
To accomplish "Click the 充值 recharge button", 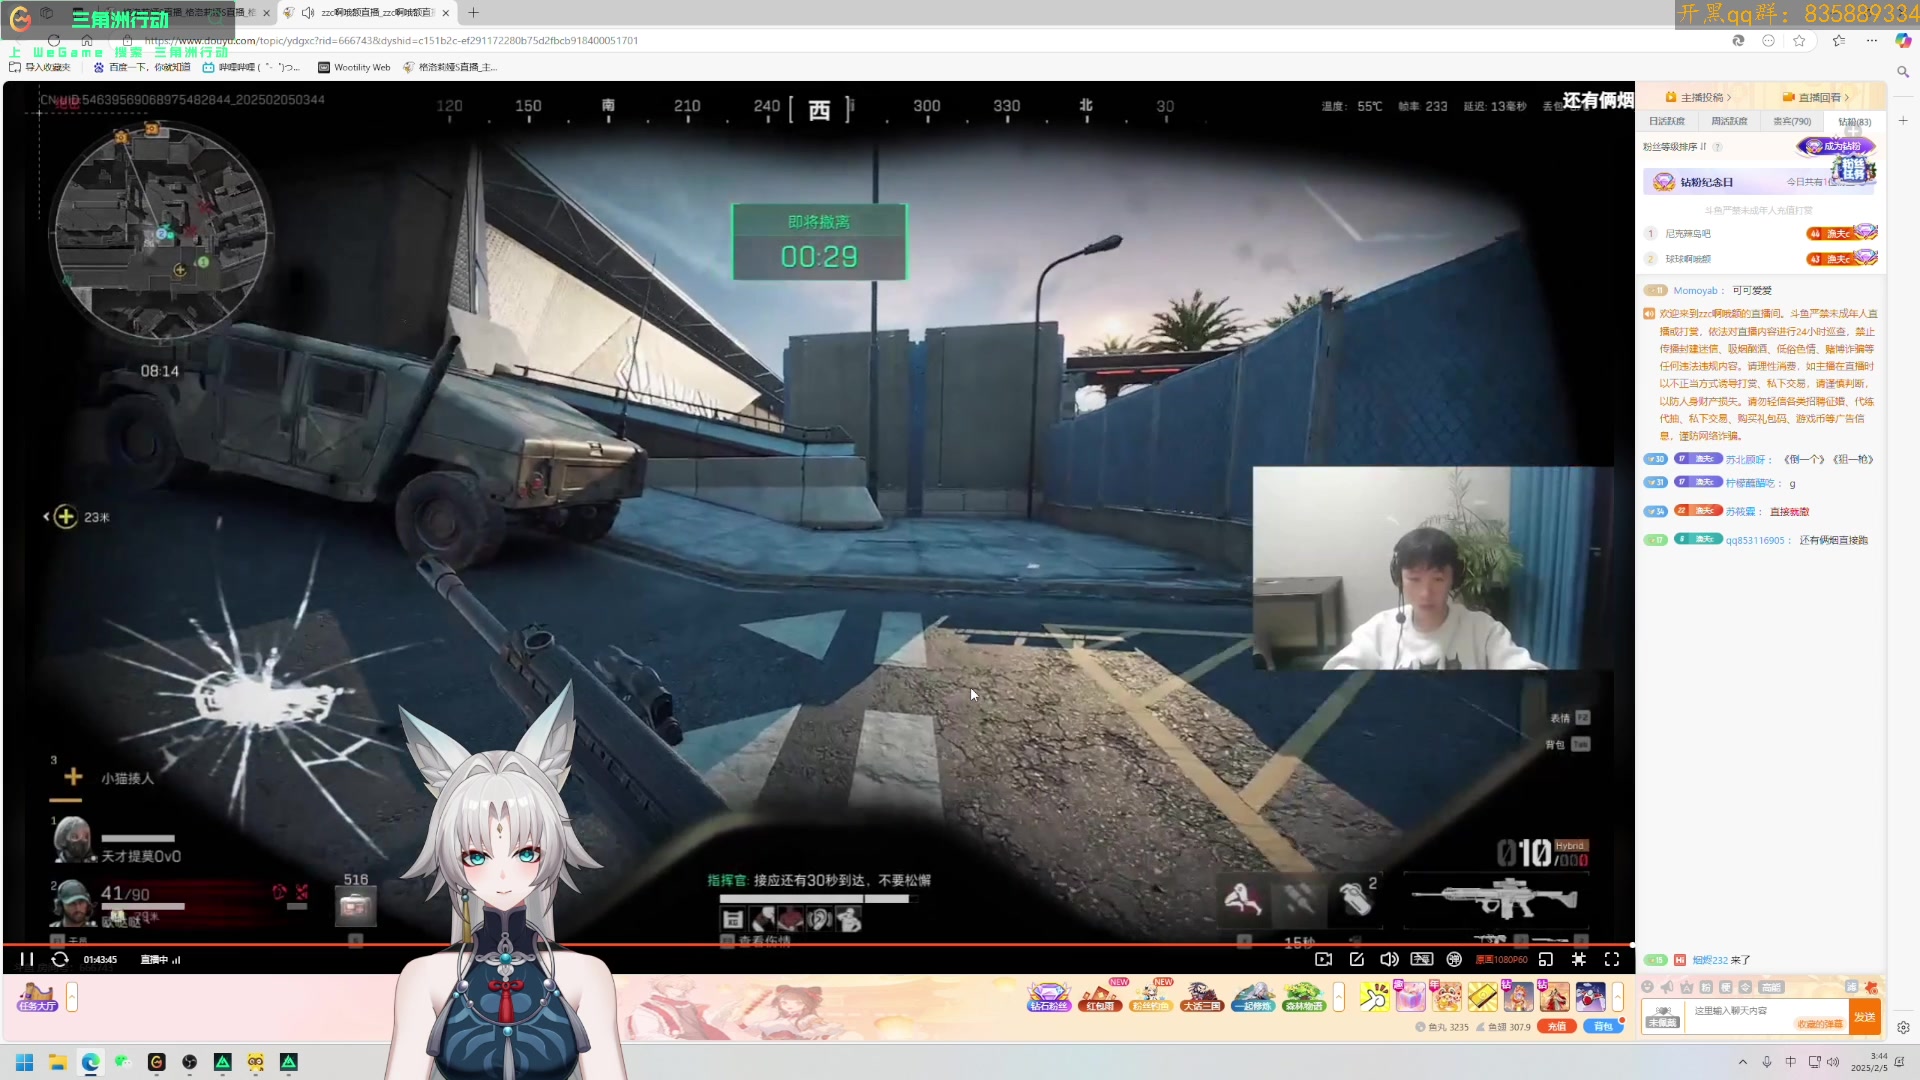I will pos(1557,1027).
